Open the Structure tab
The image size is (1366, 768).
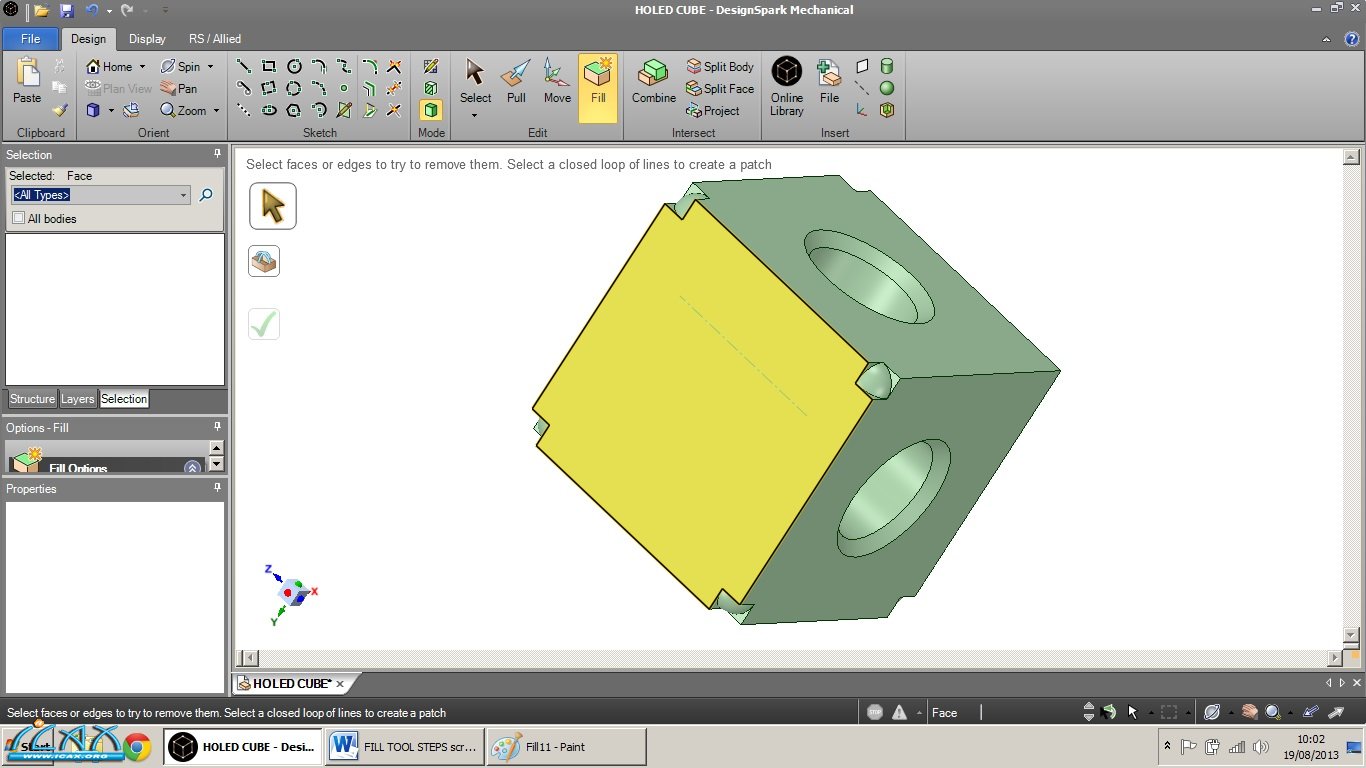[32, 399]
